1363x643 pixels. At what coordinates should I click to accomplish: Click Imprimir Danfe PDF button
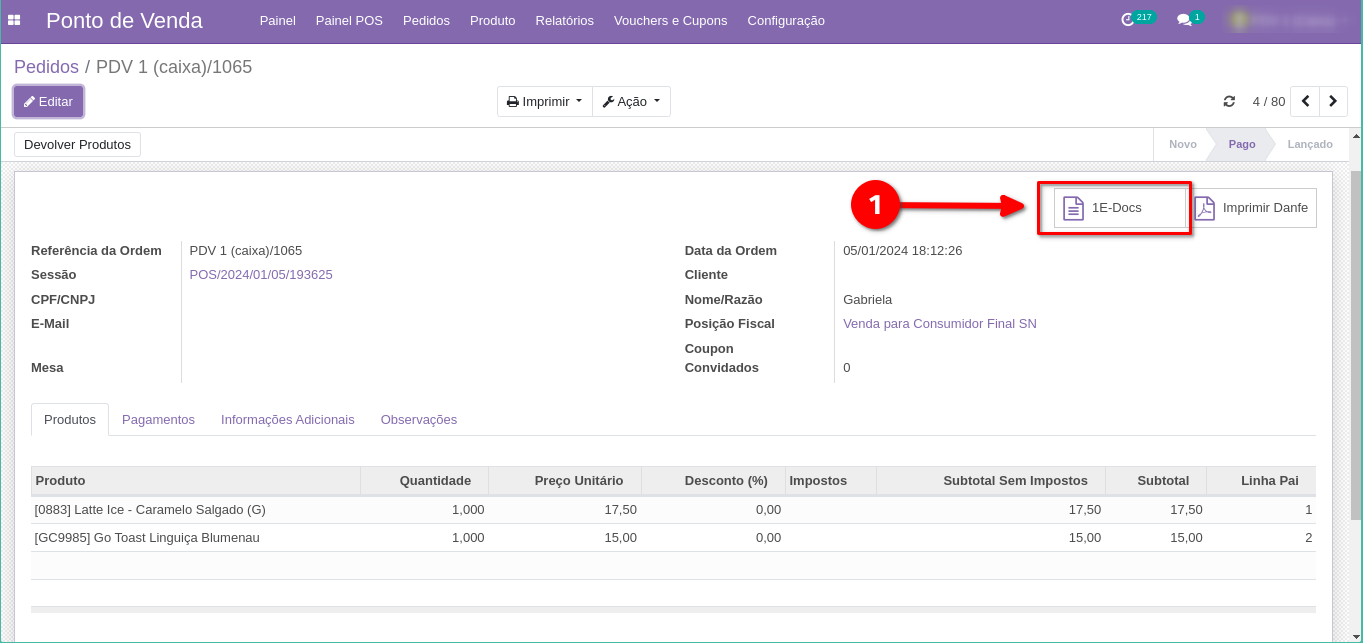pyautogui.click(x=1253, y=208)
